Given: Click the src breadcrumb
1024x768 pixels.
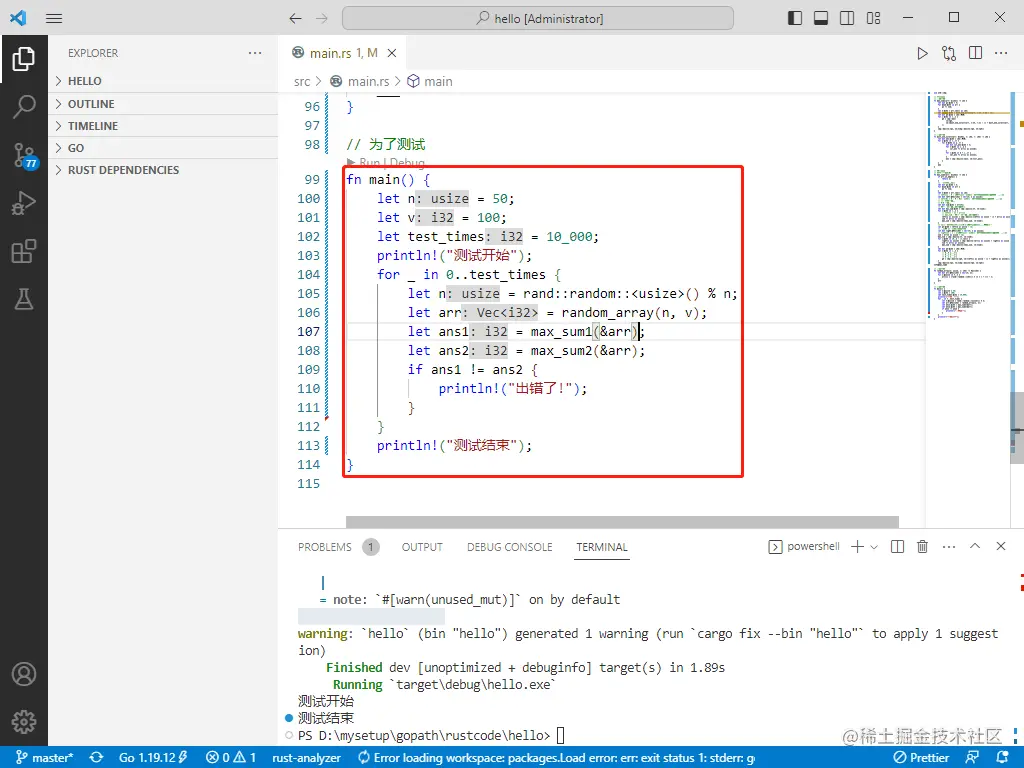Looking at the screenshot, I should tap(302, 82).
